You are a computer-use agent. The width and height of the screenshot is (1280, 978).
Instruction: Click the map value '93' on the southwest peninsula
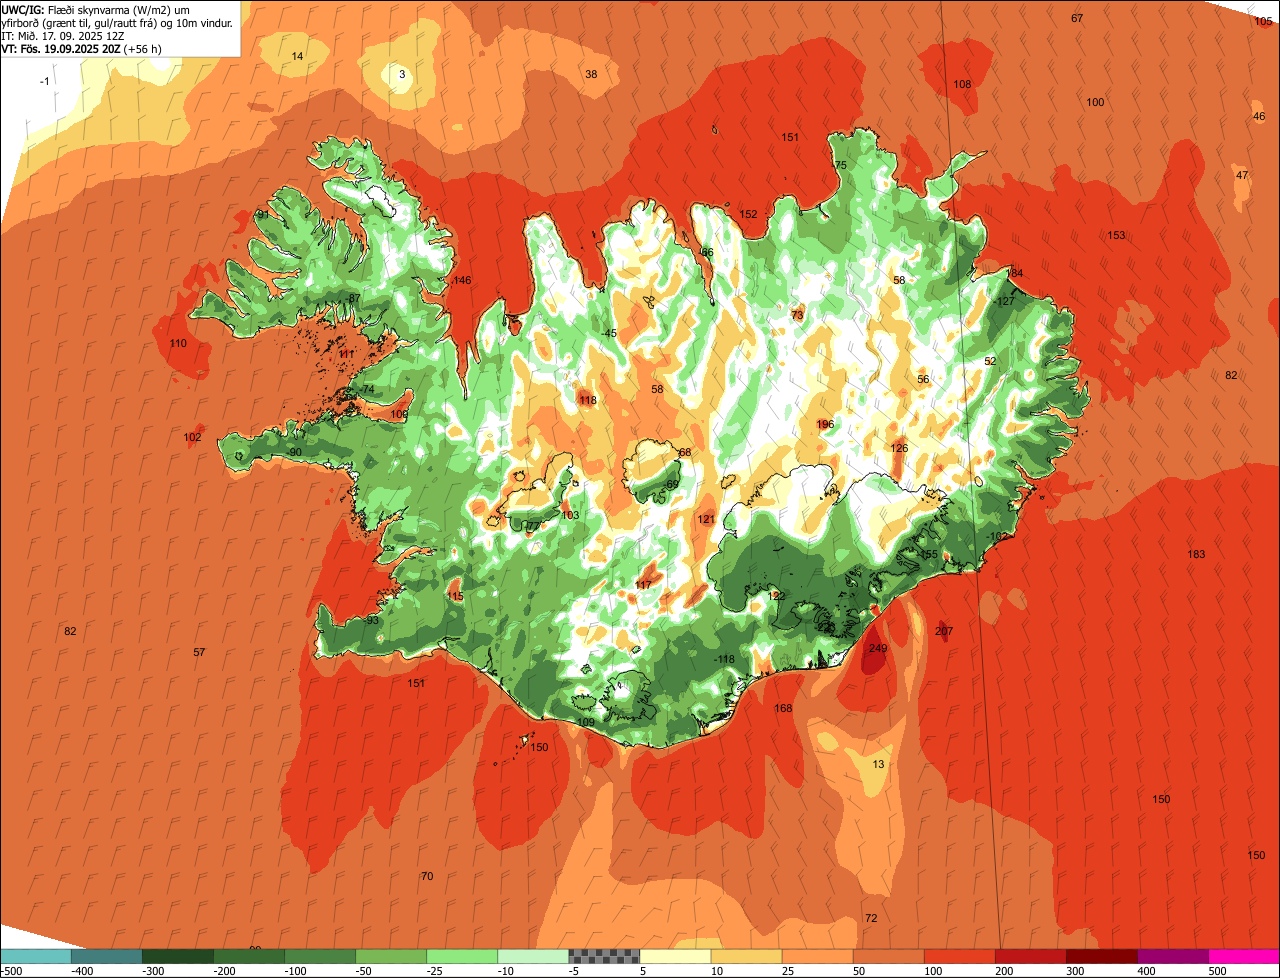[x=372, y=620]
